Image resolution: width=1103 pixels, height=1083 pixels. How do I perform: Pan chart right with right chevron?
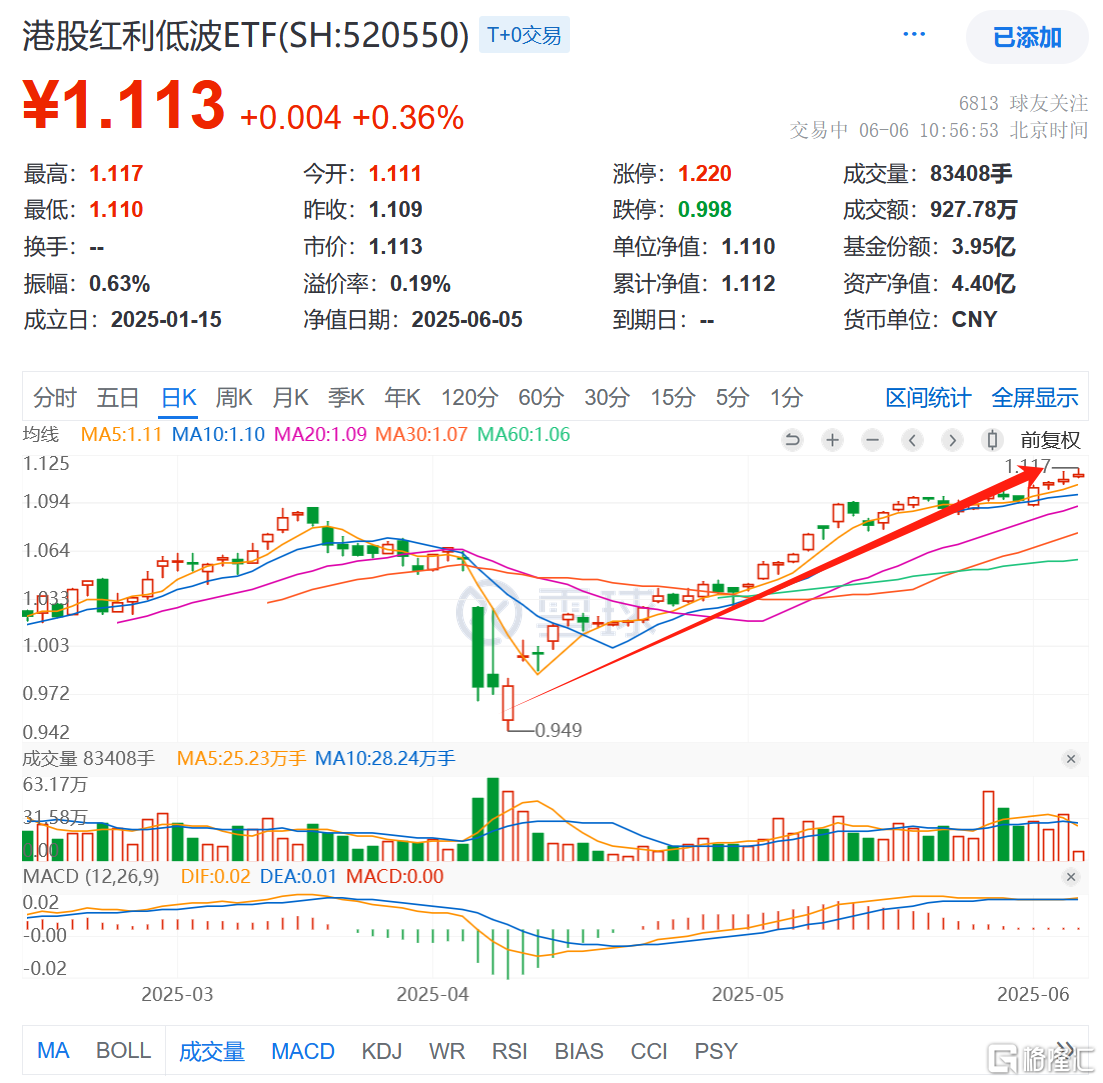tap(952, 440)
